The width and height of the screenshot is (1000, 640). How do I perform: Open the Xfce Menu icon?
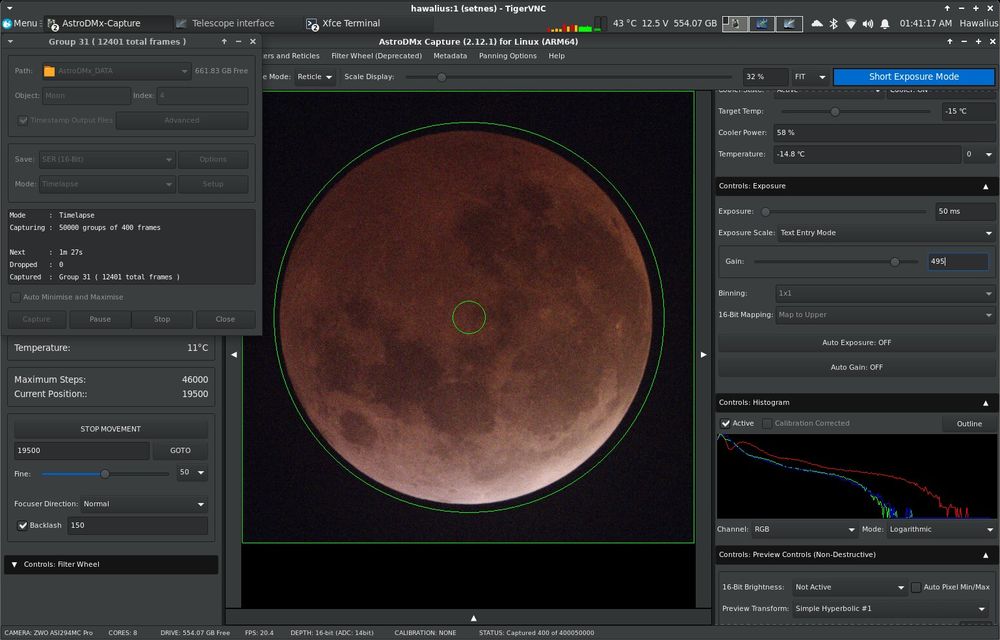(x=20, y=23)
